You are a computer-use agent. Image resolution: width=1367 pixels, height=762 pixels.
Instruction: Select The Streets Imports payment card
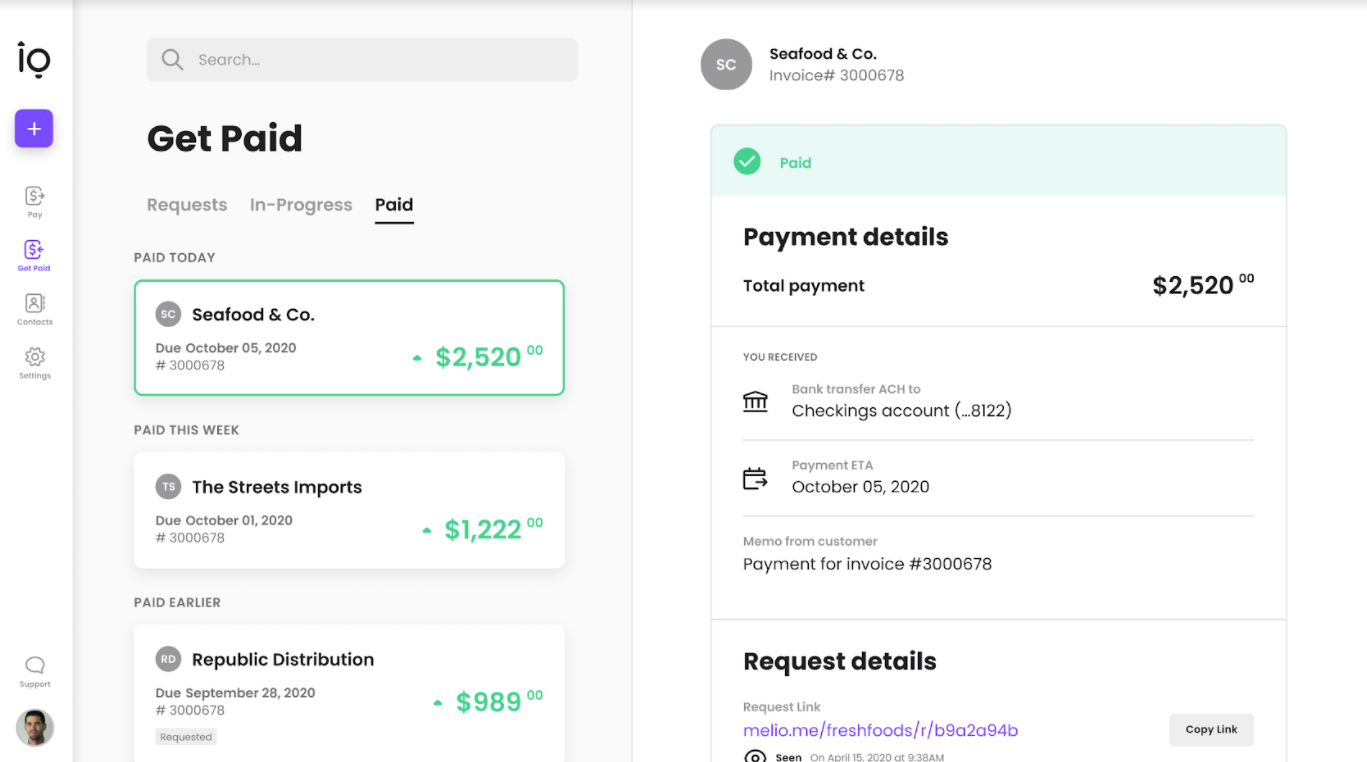[349, 511]
